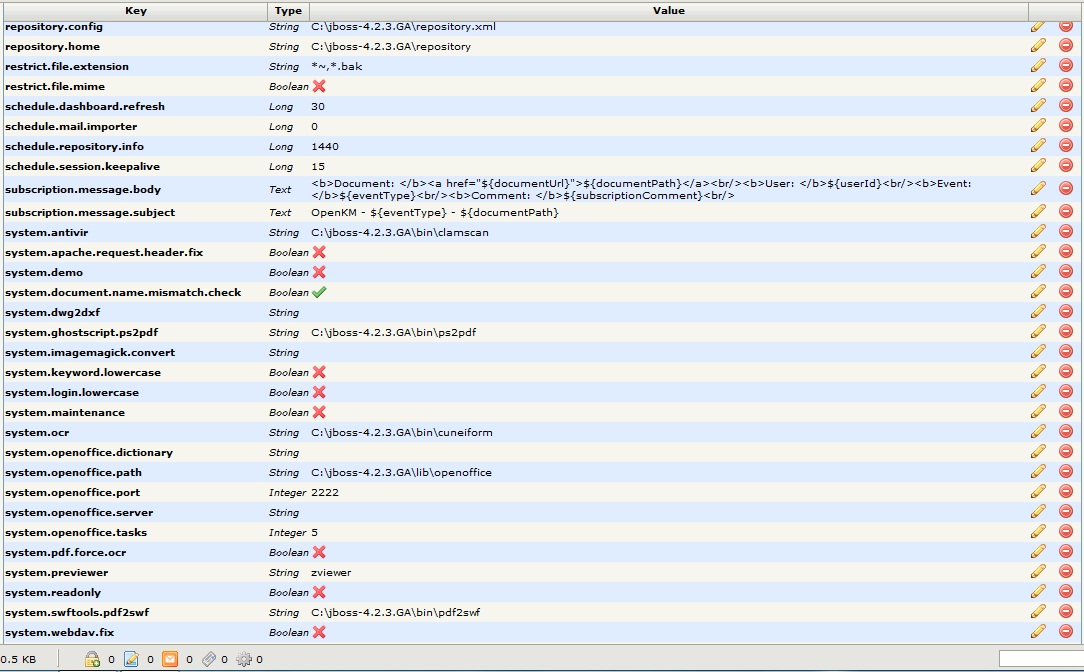Screen dimensions: 1084x672
Task: Sort the table by the Key column header
Action: point(136,10)
